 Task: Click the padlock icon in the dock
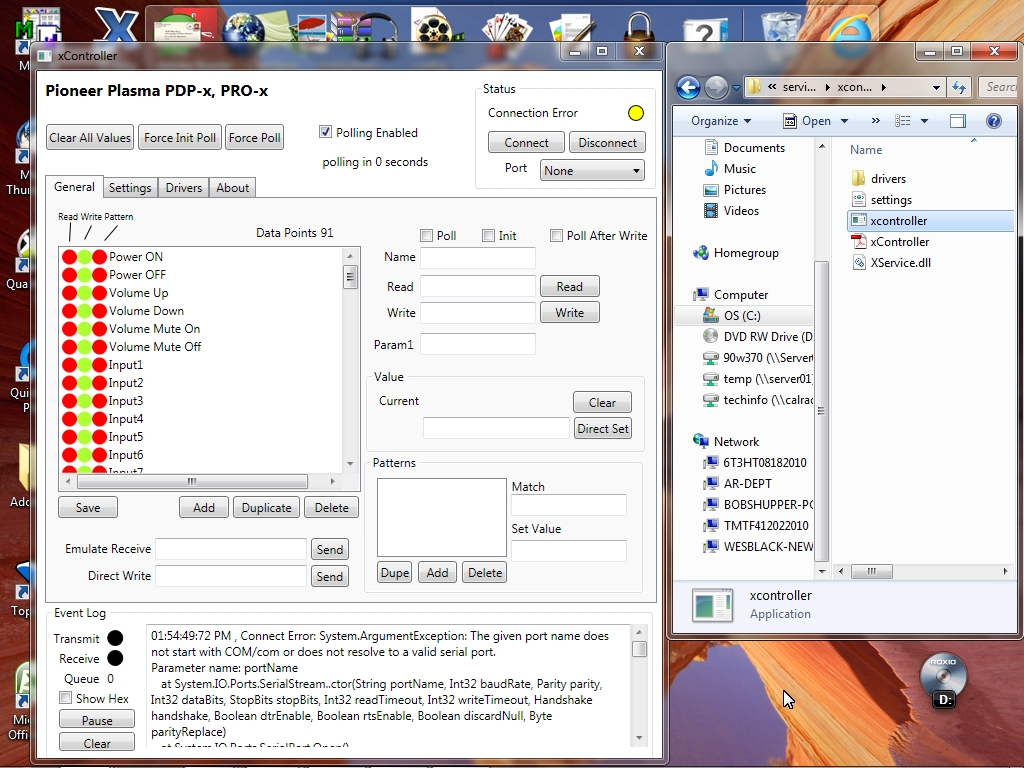638,27
